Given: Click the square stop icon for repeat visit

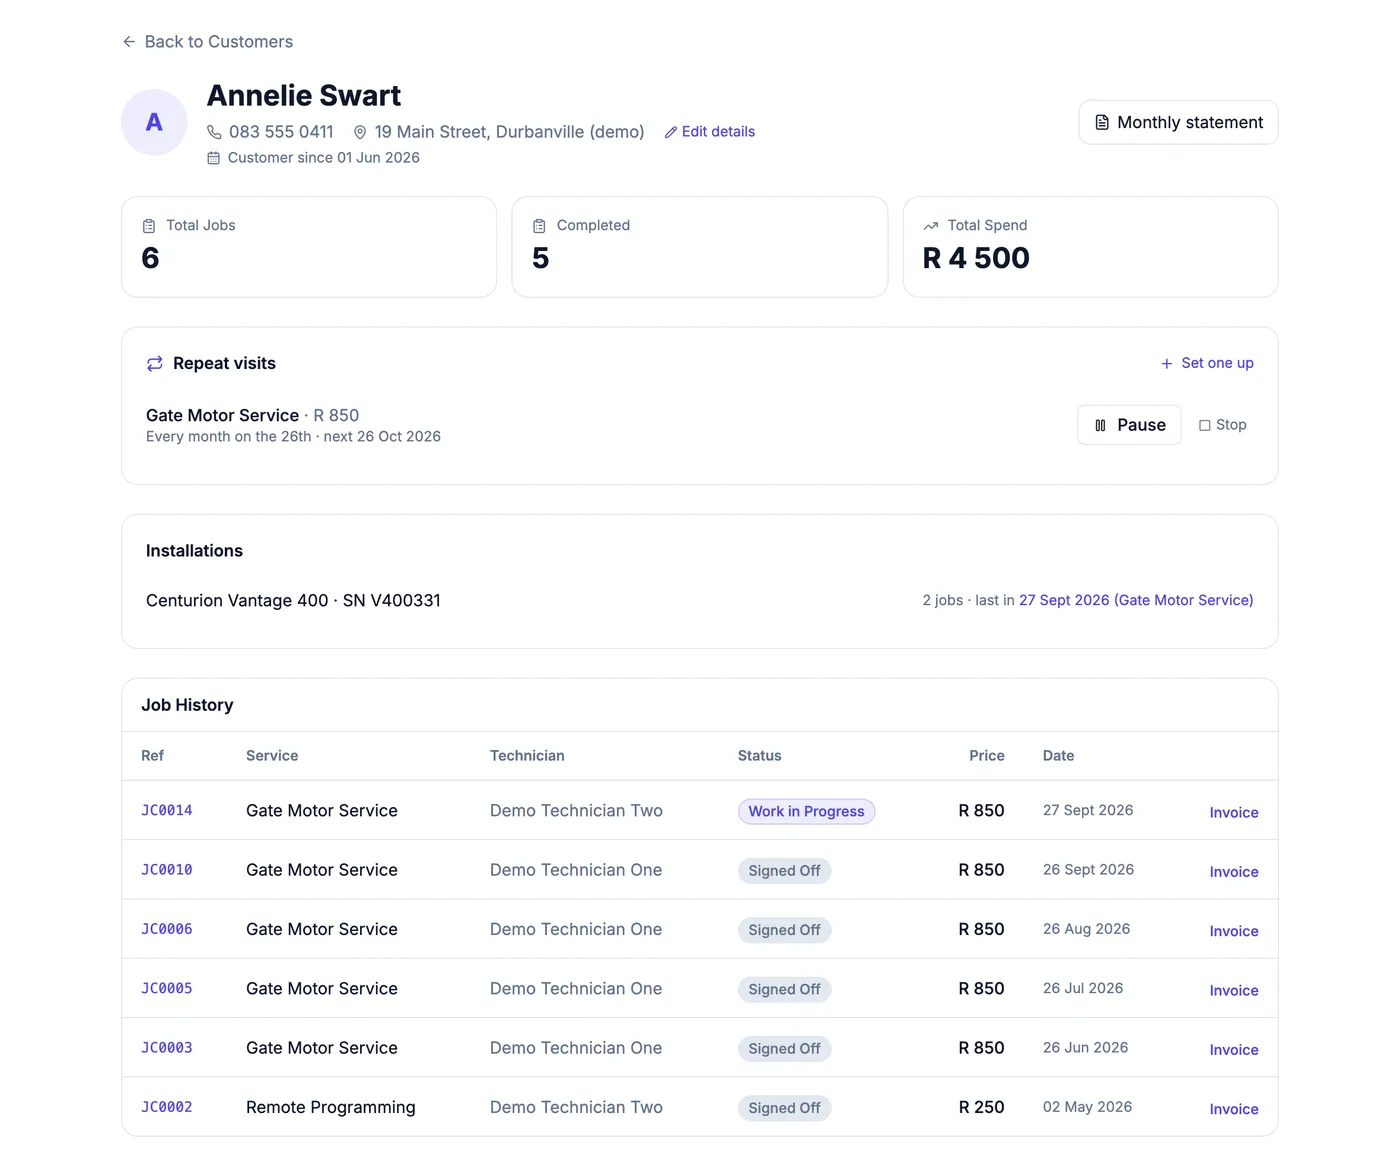Looking at the screenshot, I should tap(1204, 425).
